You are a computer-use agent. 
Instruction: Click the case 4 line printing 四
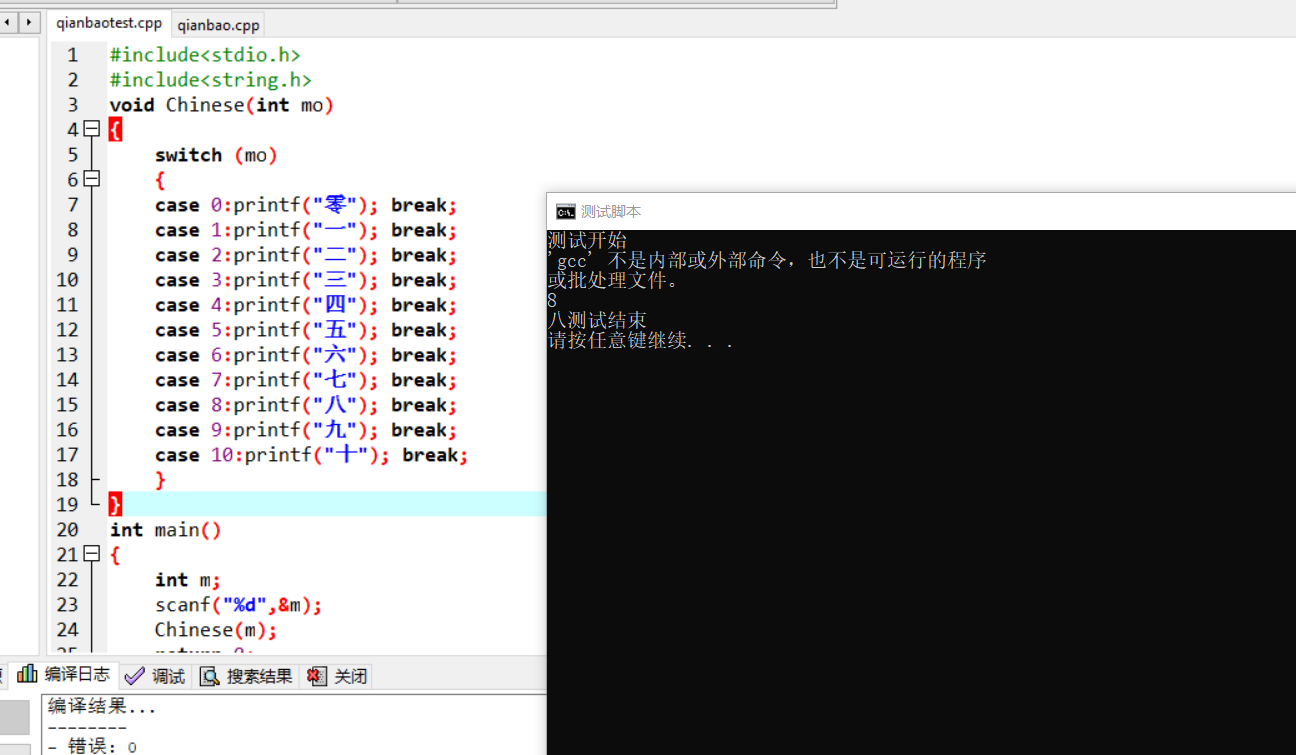point(306,305)
